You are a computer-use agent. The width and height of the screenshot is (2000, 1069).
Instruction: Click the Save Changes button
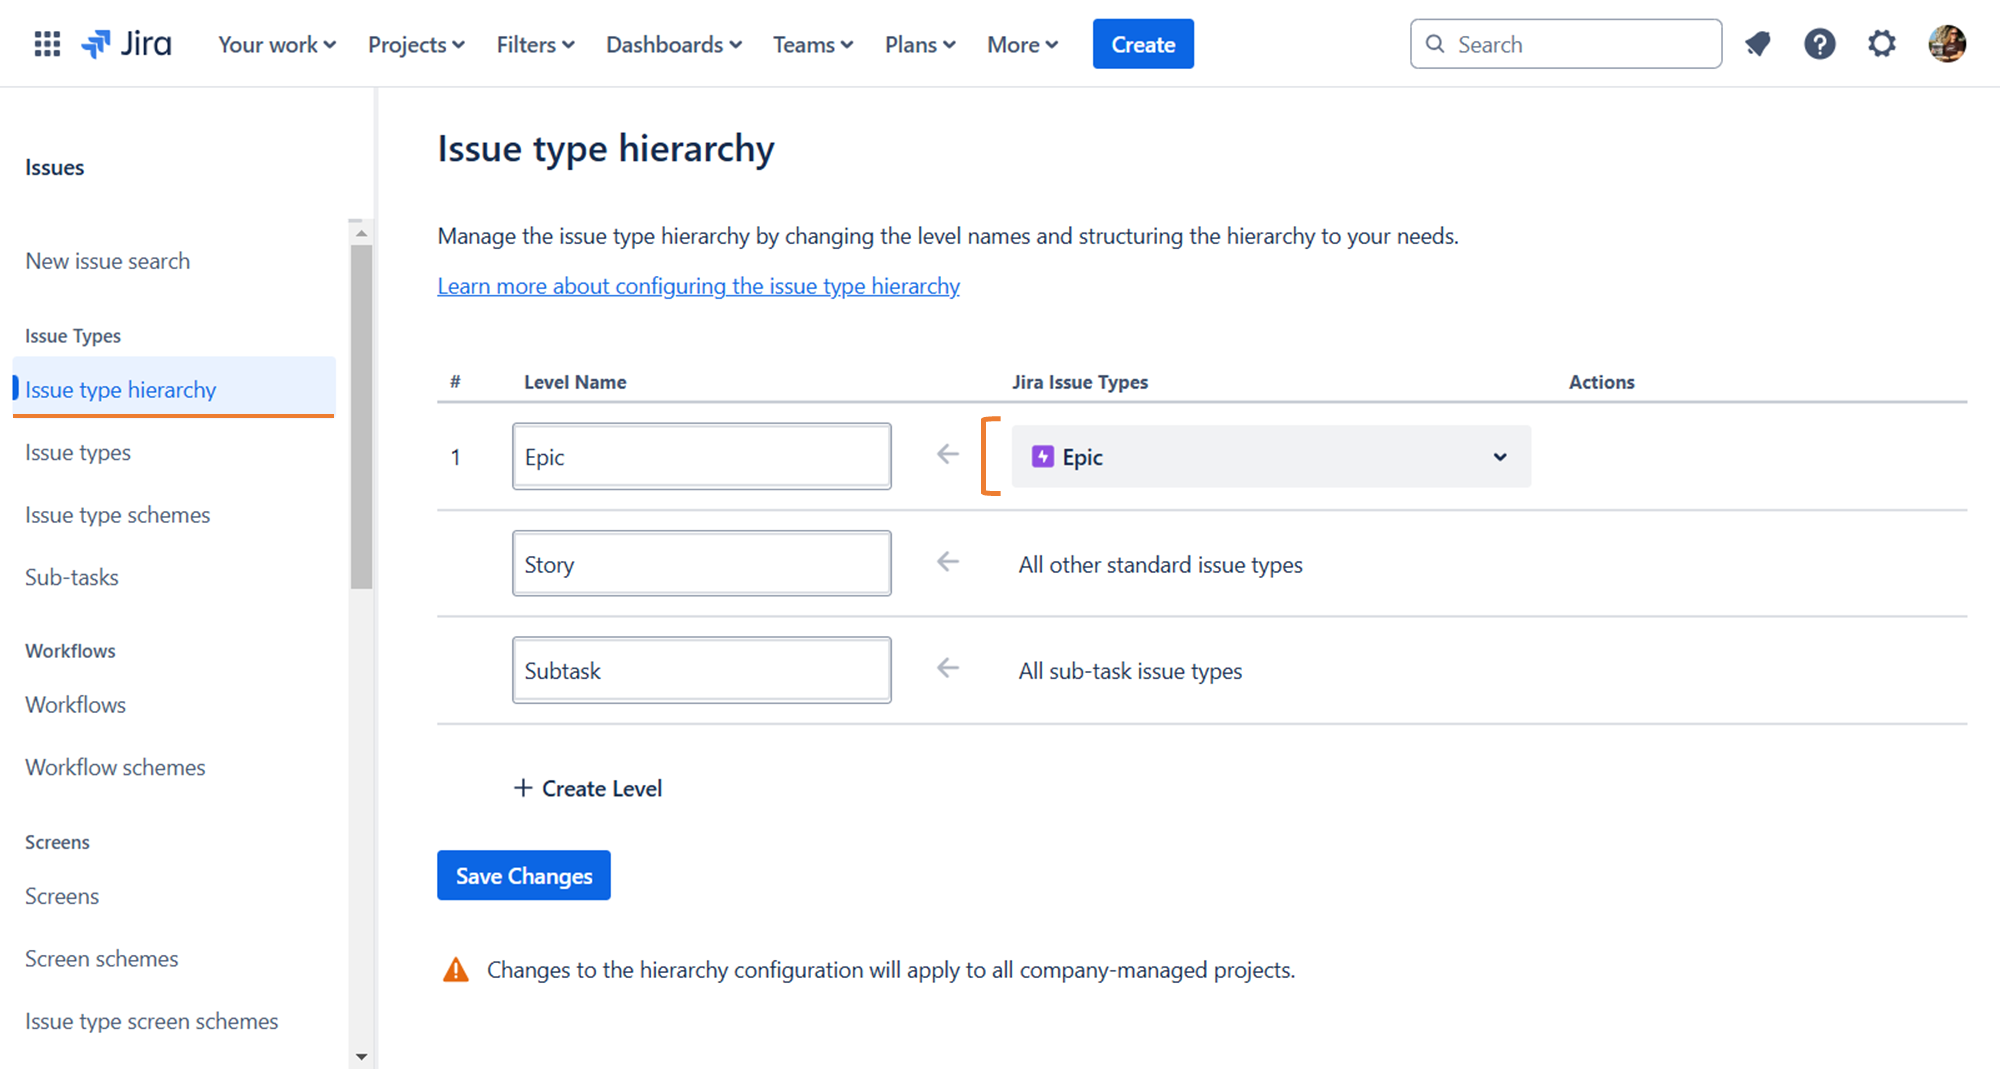click(x=523, y=875)
